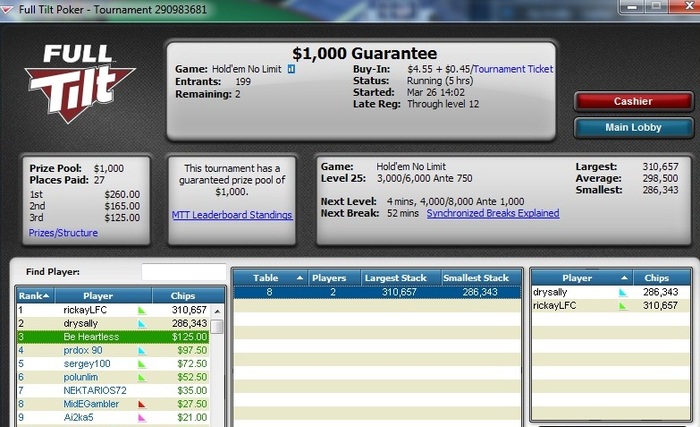
Task: Click into the Find Player search field
Action: [183, 272]
